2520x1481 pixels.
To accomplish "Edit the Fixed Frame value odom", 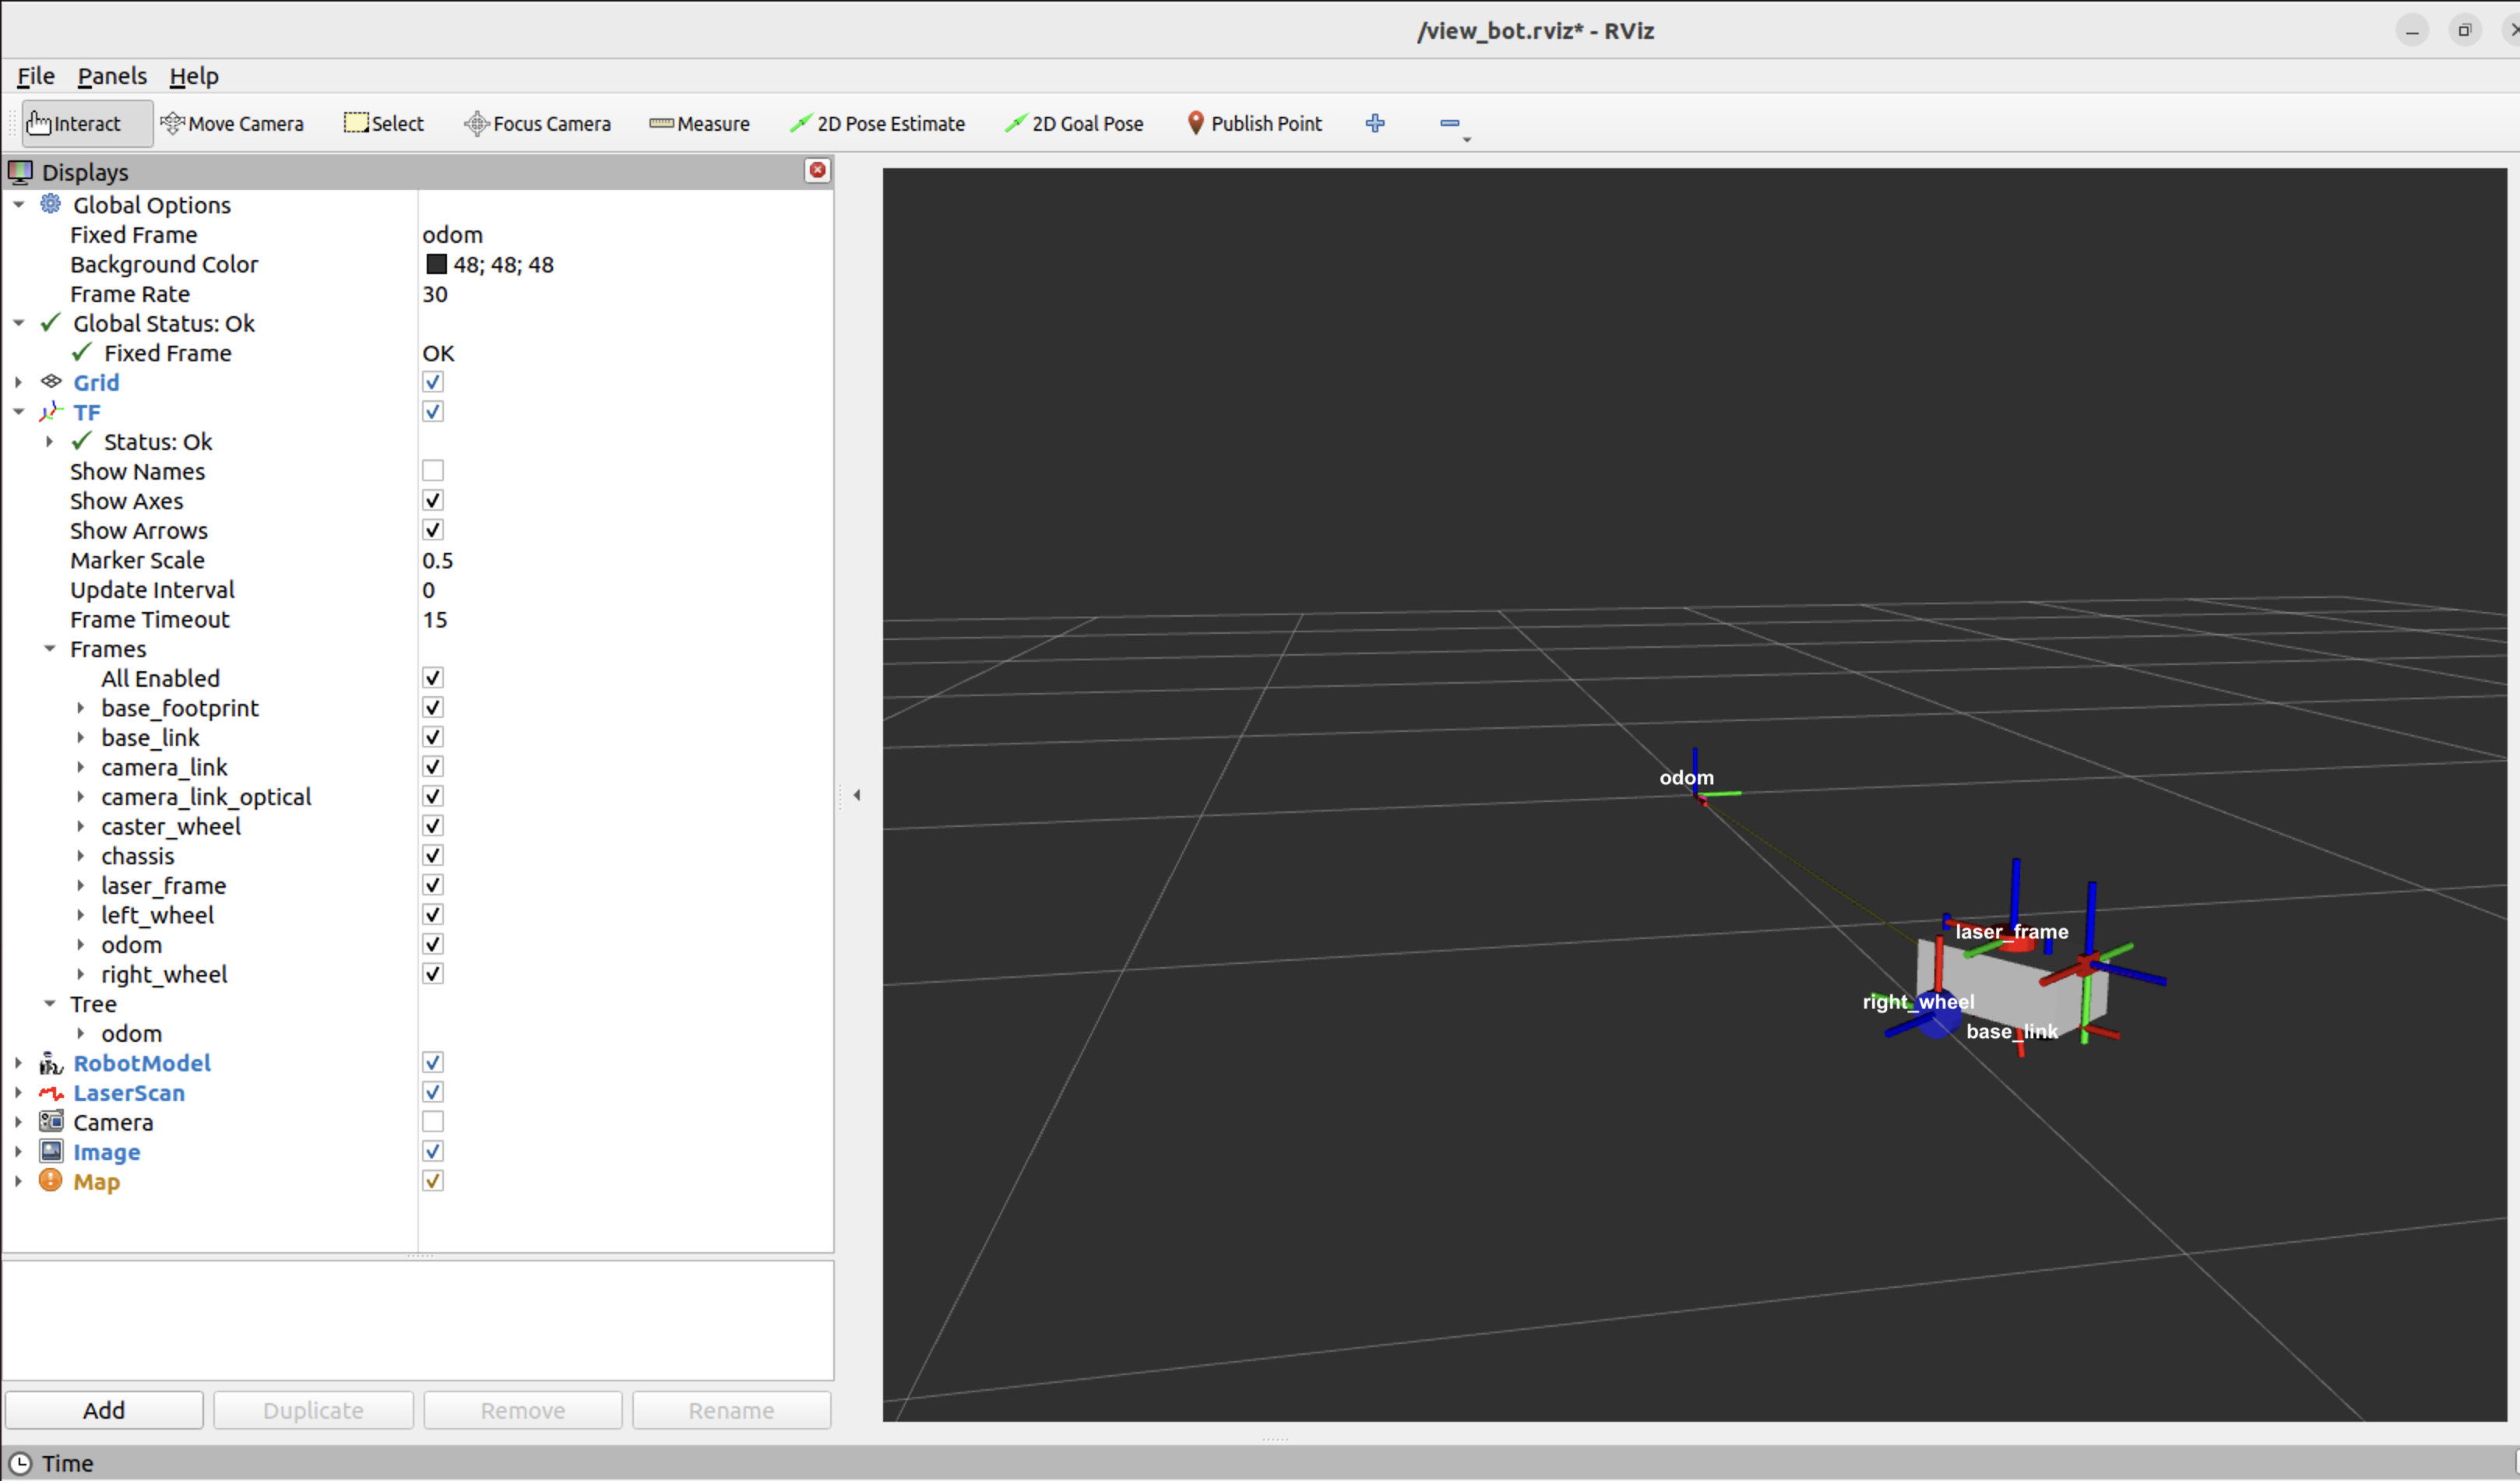I will [x=624, y=235].
